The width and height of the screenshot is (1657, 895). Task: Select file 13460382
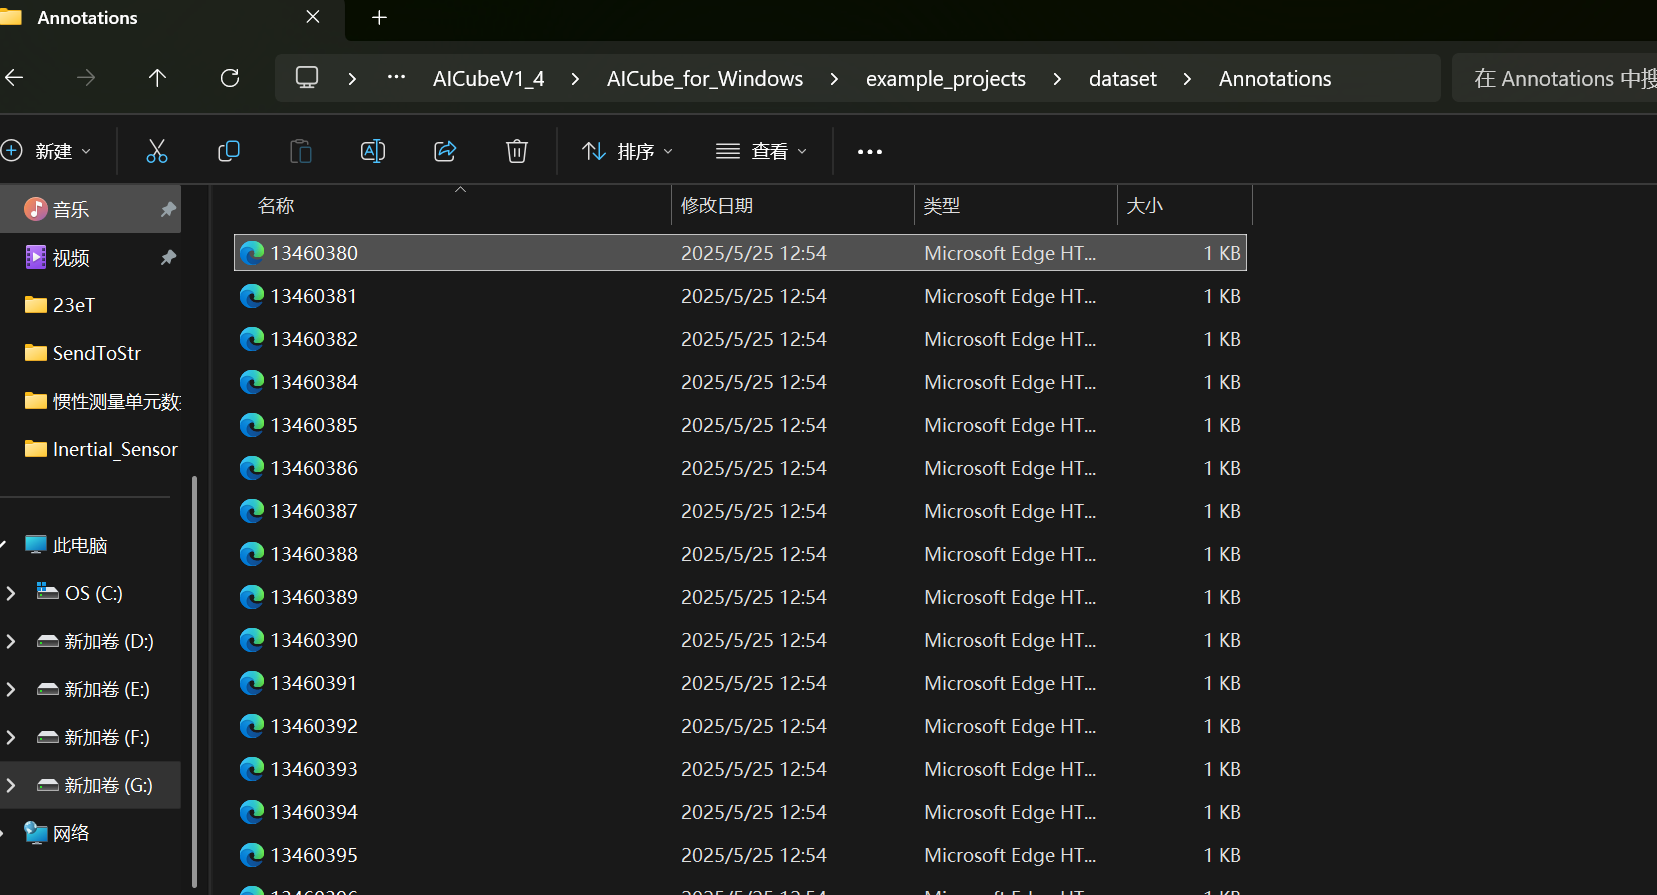click(740, 339)
